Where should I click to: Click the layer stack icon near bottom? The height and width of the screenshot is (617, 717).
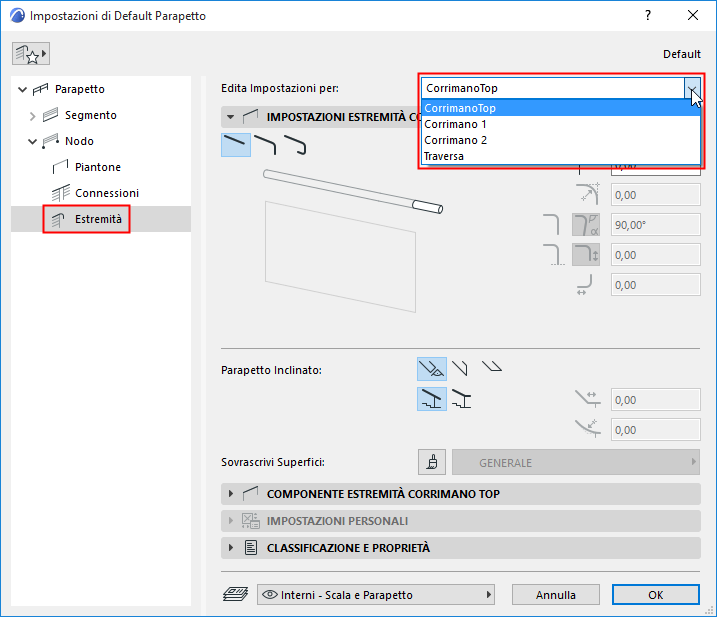(235, 594)
